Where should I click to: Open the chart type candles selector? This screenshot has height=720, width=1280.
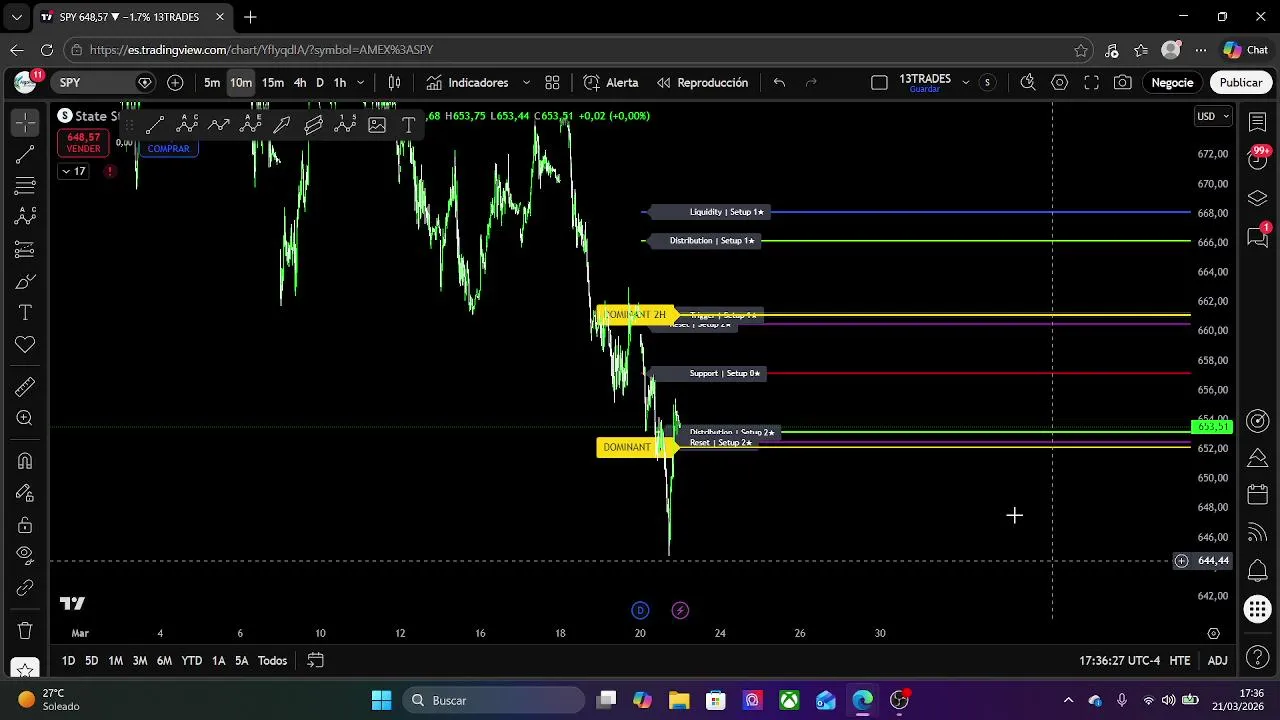[395, 83]
